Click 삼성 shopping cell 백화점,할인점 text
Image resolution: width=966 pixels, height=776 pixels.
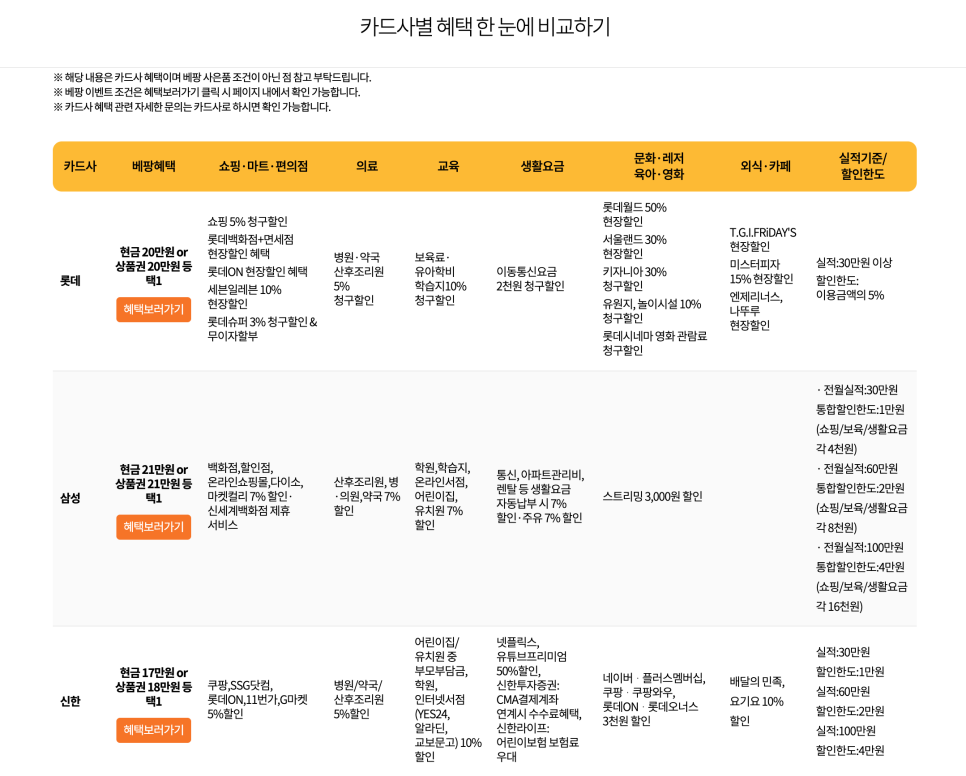256,496
